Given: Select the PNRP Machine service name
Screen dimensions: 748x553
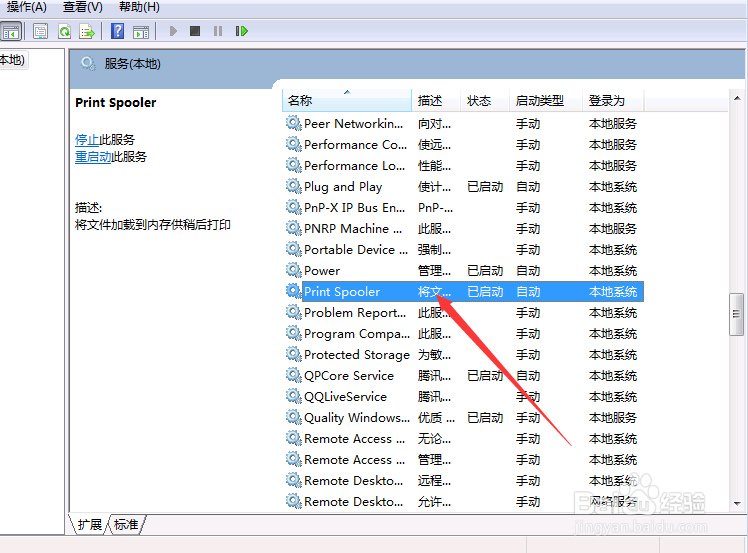Looking at the screenshot, I should pyautogui.click(x=353, y=229).
